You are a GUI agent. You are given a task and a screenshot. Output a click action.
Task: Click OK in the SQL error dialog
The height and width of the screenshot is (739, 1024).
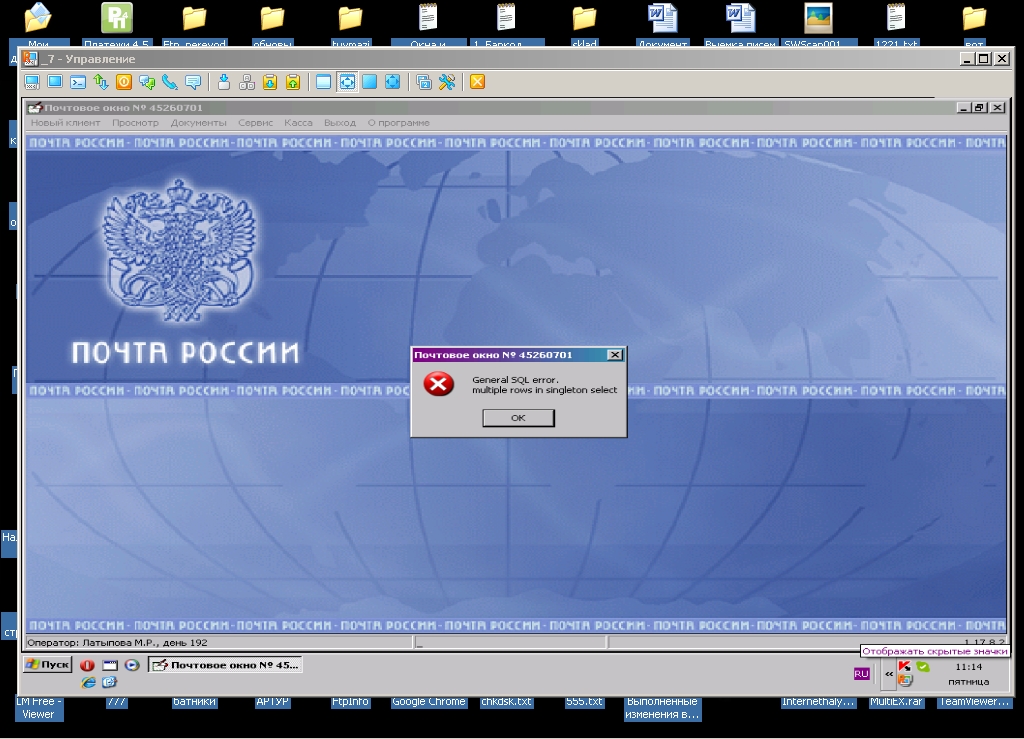click(519, 418)
